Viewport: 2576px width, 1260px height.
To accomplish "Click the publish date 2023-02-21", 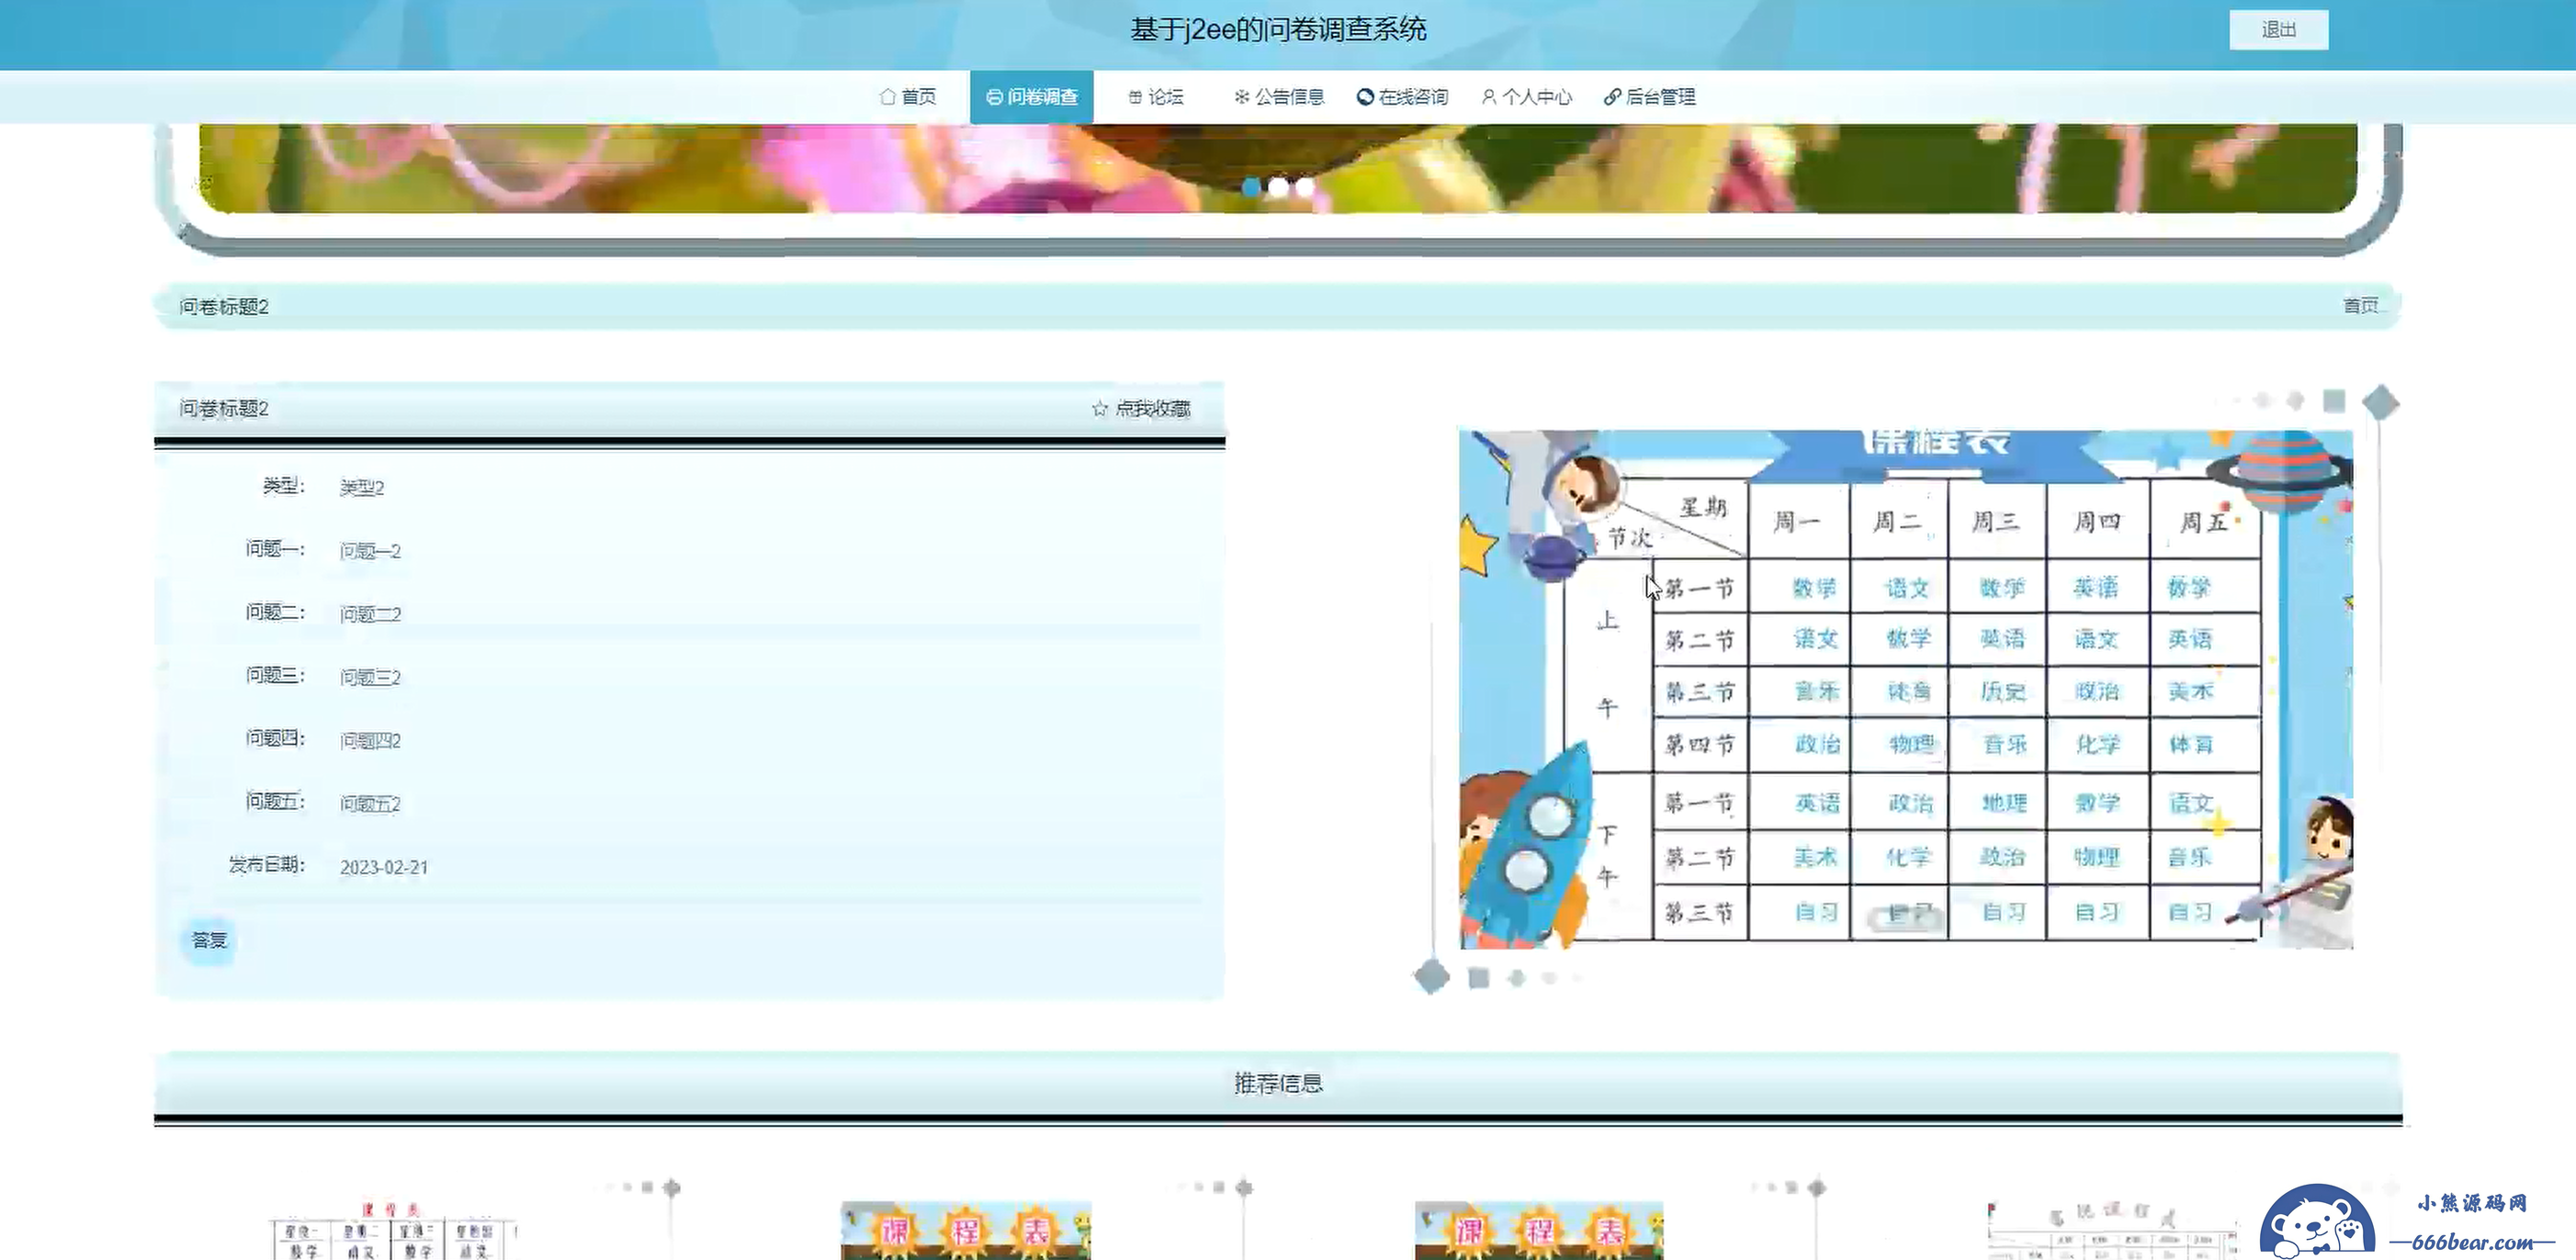I will (384, 867).
